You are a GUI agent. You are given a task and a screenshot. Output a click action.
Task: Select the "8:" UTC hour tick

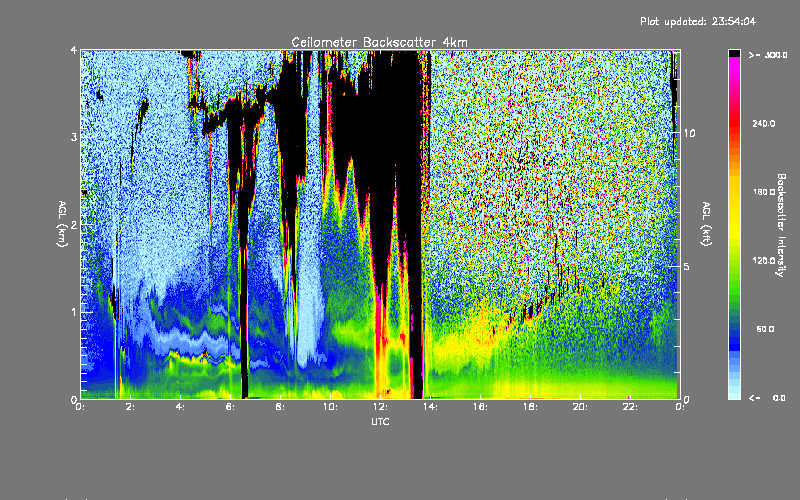[x=280, y=407]
